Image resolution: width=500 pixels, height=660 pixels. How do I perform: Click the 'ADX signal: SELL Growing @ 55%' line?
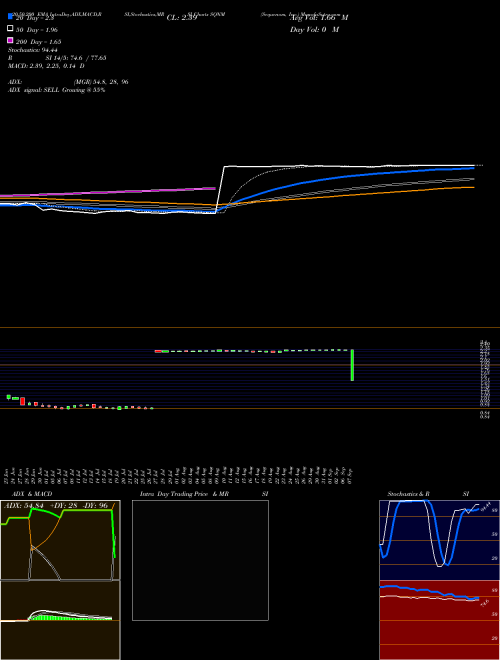coord(56,90)
